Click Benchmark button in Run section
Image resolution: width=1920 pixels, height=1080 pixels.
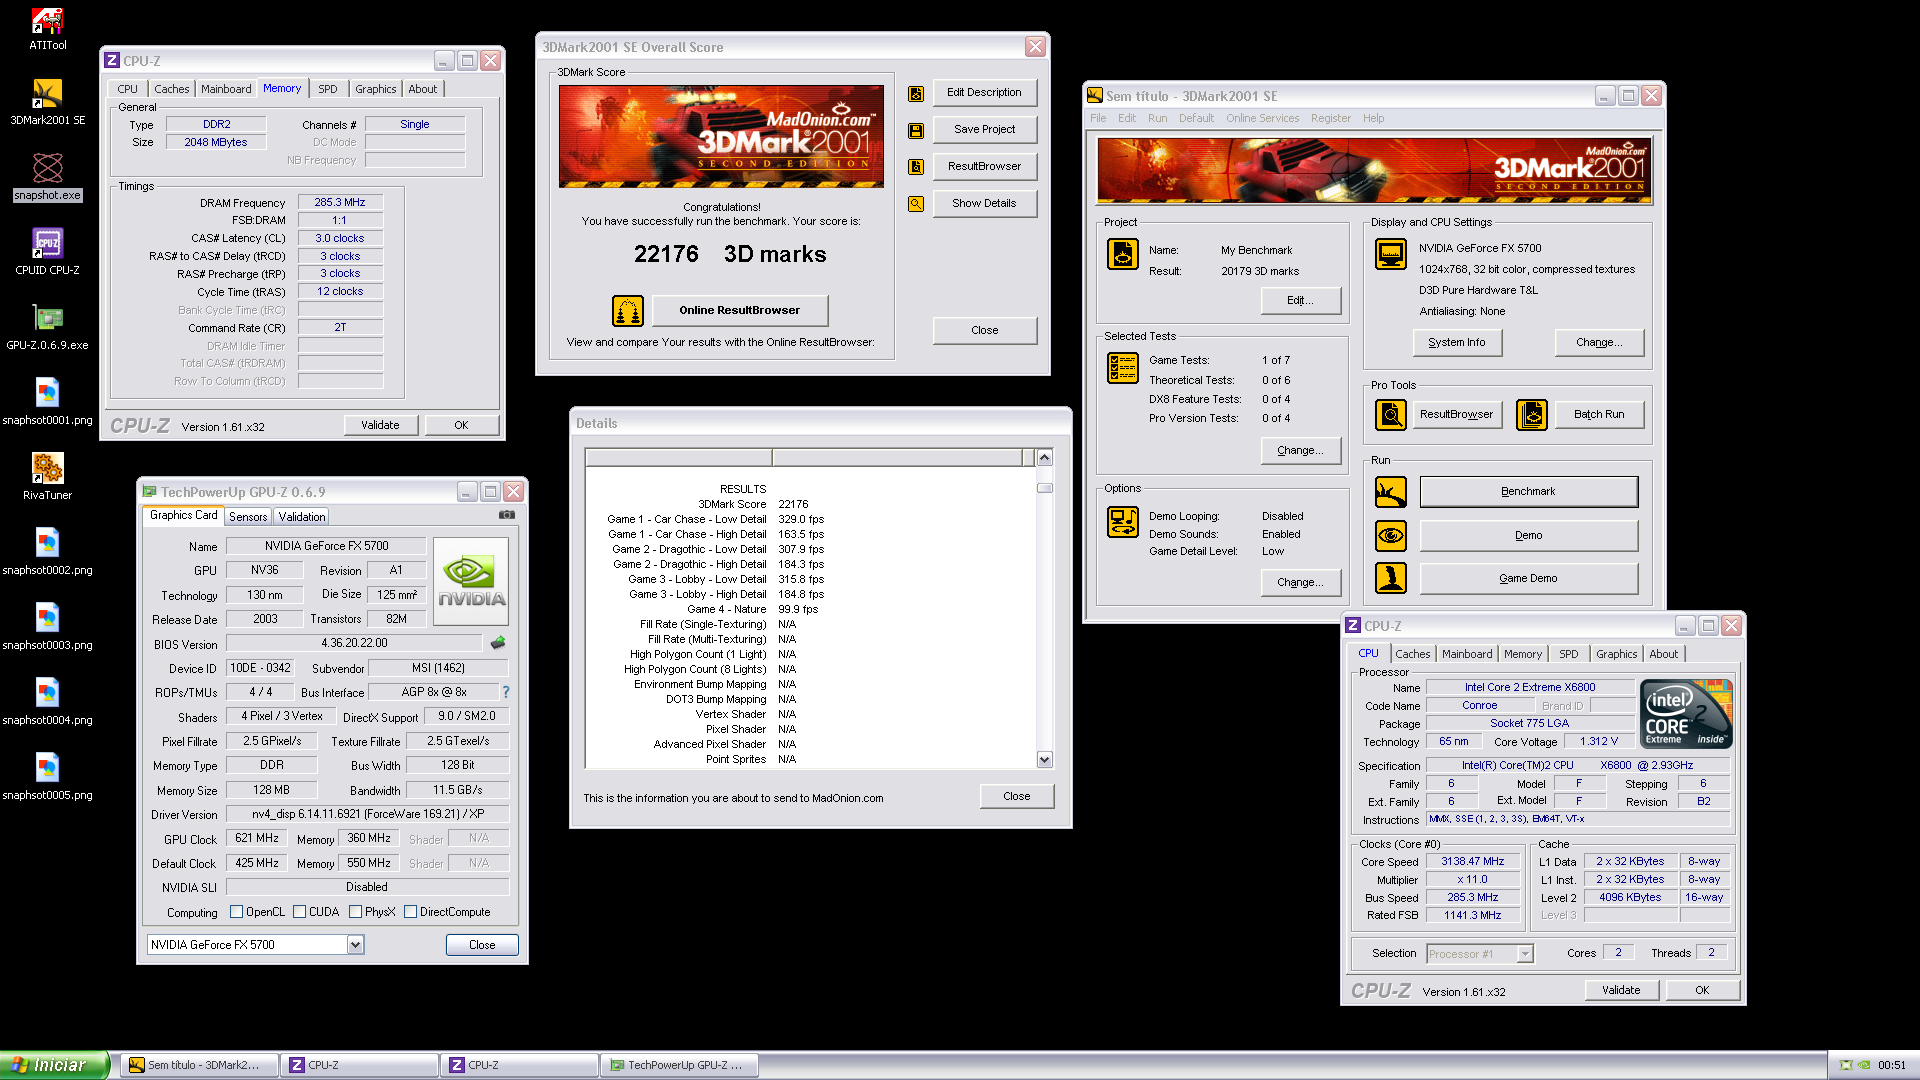tap(1528, 492)
